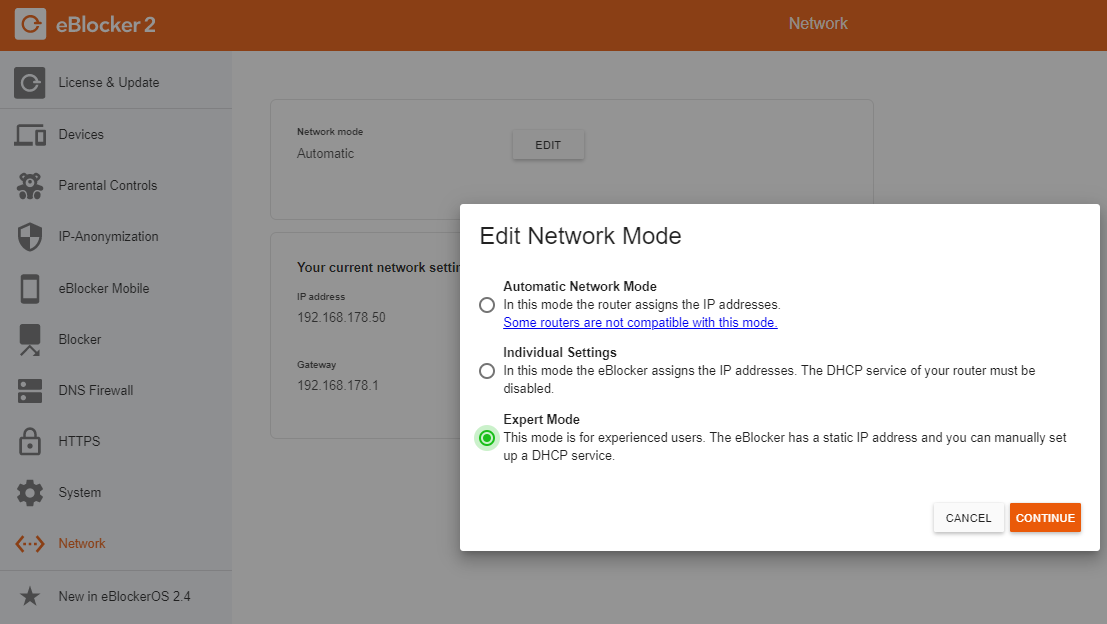1107x624 pixels.
Task: Click the License & Update icon
Action: click(30, 83)
